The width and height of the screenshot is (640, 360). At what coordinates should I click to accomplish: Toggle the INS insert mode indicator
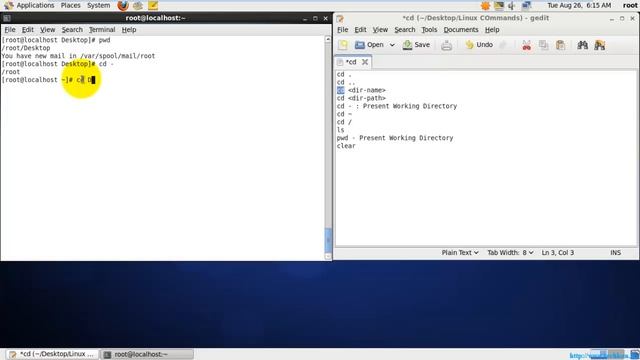tap(616, 253)
